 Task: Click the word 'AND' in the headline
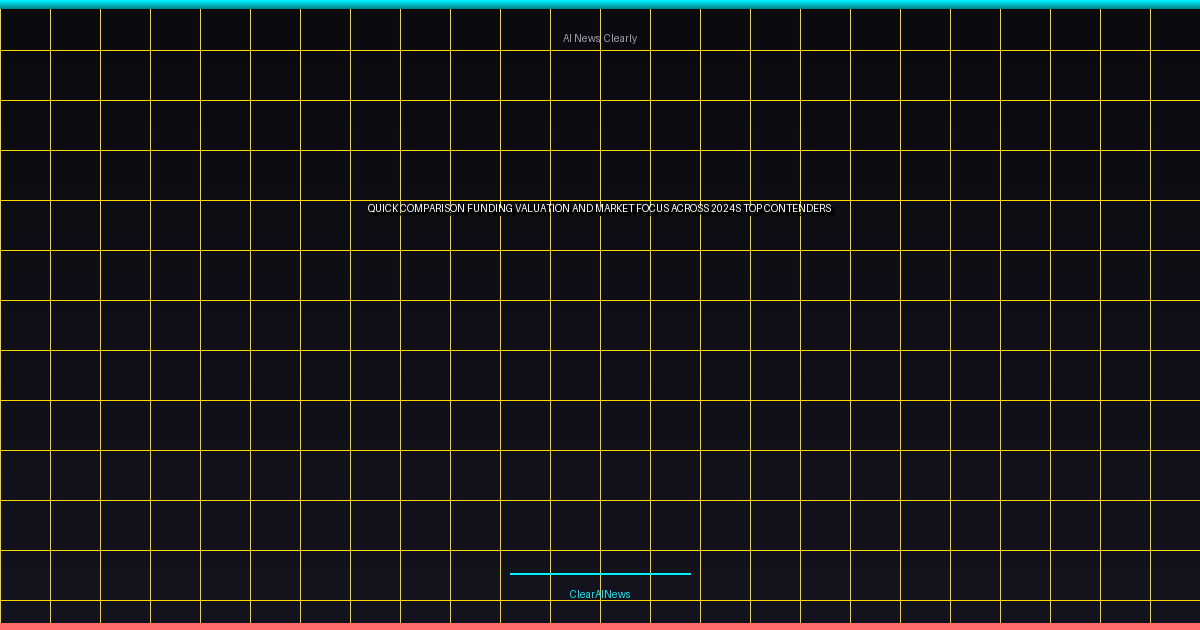[583, 209]
